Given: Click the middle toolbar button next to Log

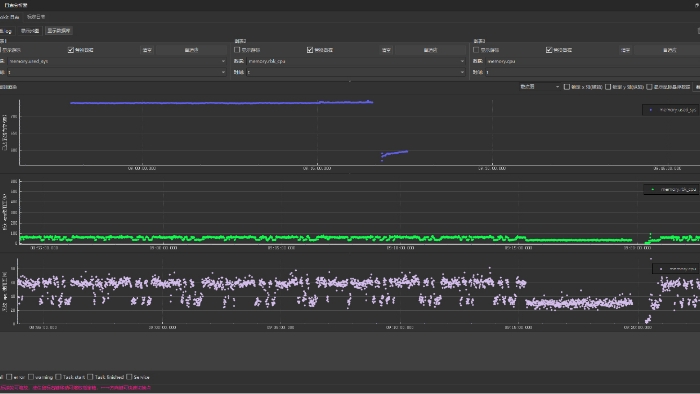Looking at the screenshot, I should [x=30, y=31].
